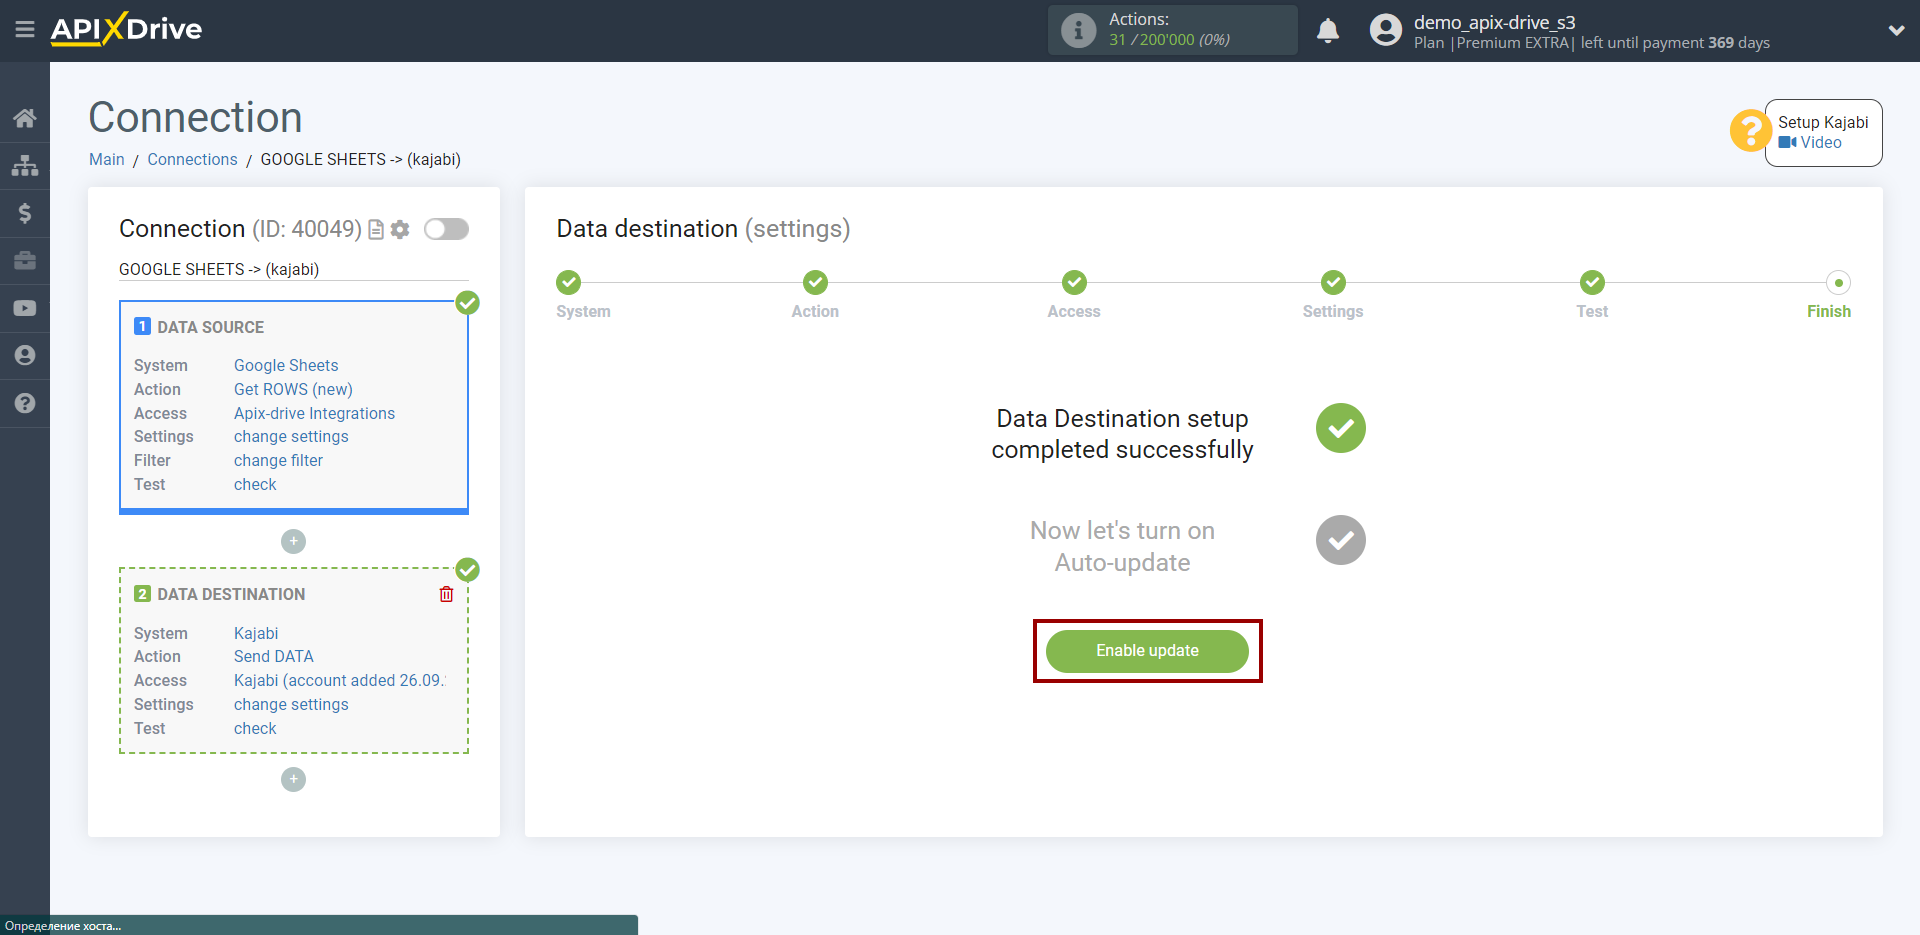
Task: Go to the Action step
Action: coord(815,283)
